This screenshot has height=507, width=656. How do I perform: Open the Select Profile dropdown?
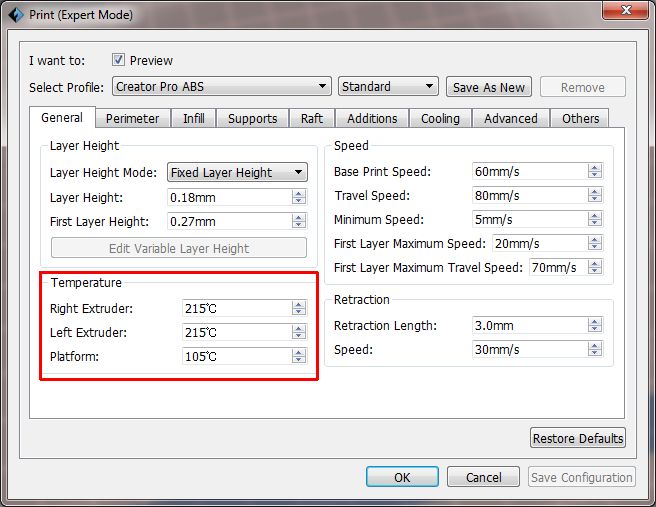221,87
